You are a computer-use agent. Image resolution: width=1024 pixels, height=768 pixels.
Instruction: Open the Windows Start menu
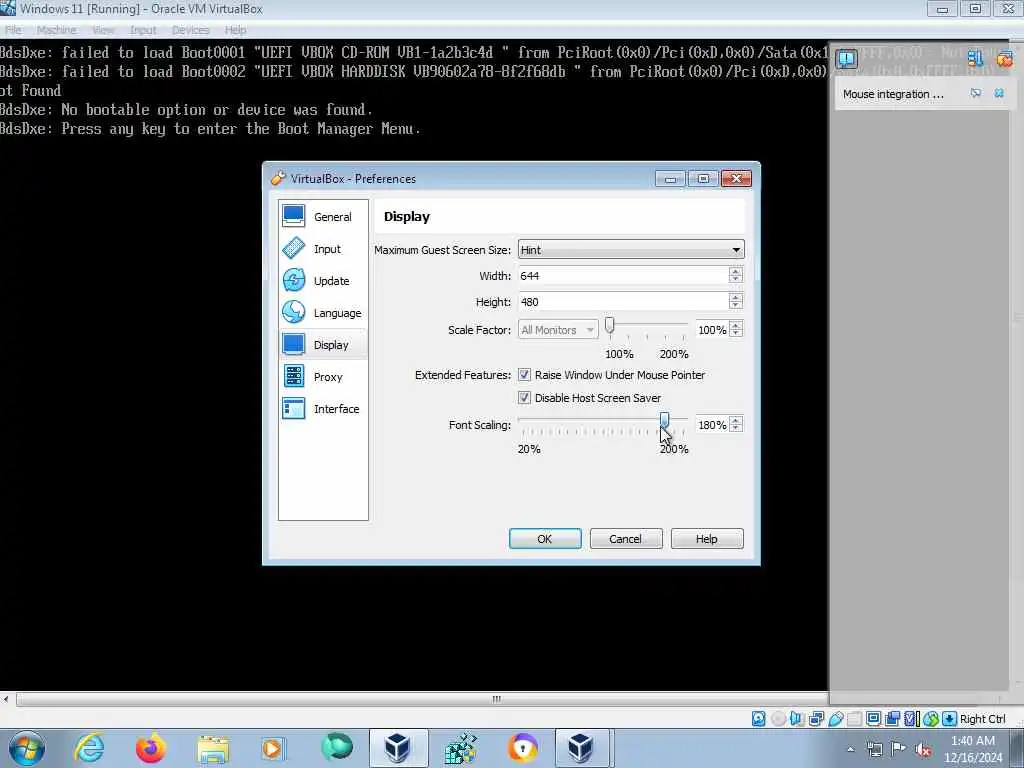(x=27, y=748)
